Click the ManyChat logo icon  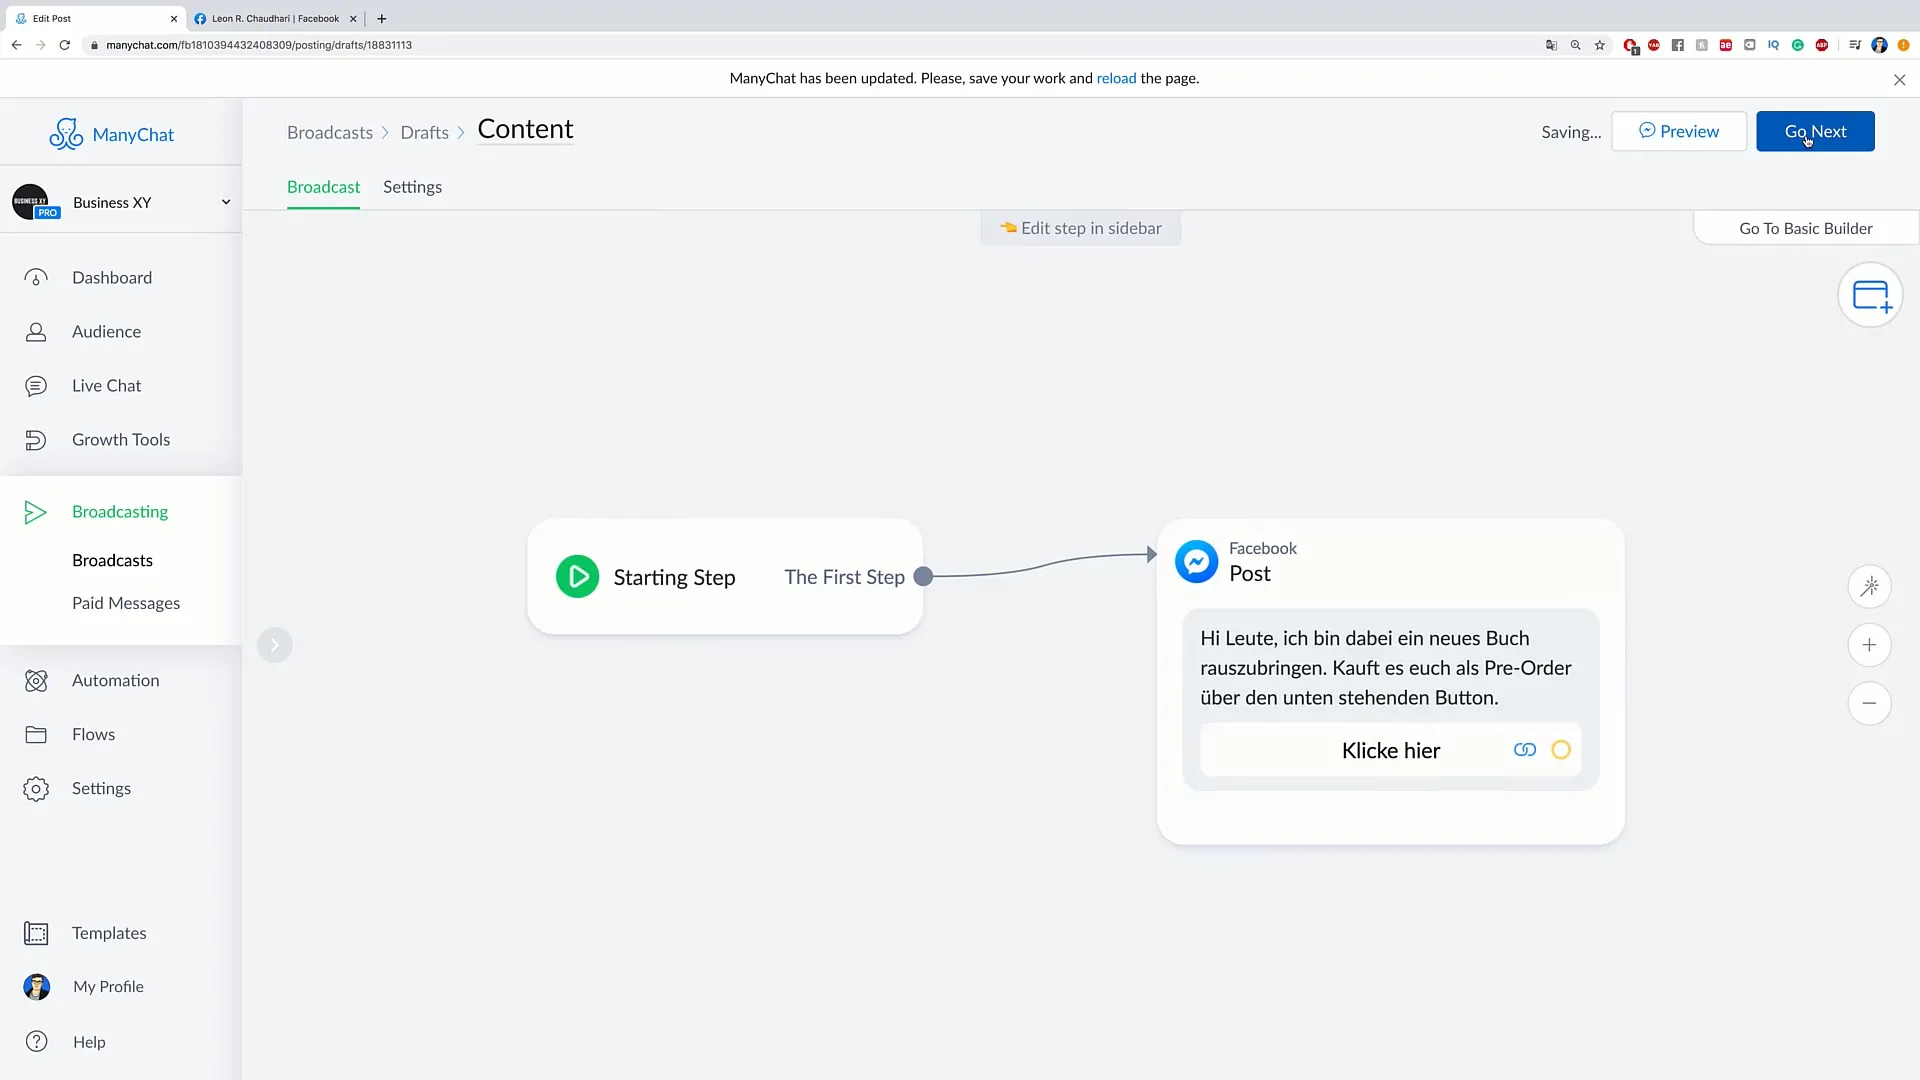[x=66, y=134]
